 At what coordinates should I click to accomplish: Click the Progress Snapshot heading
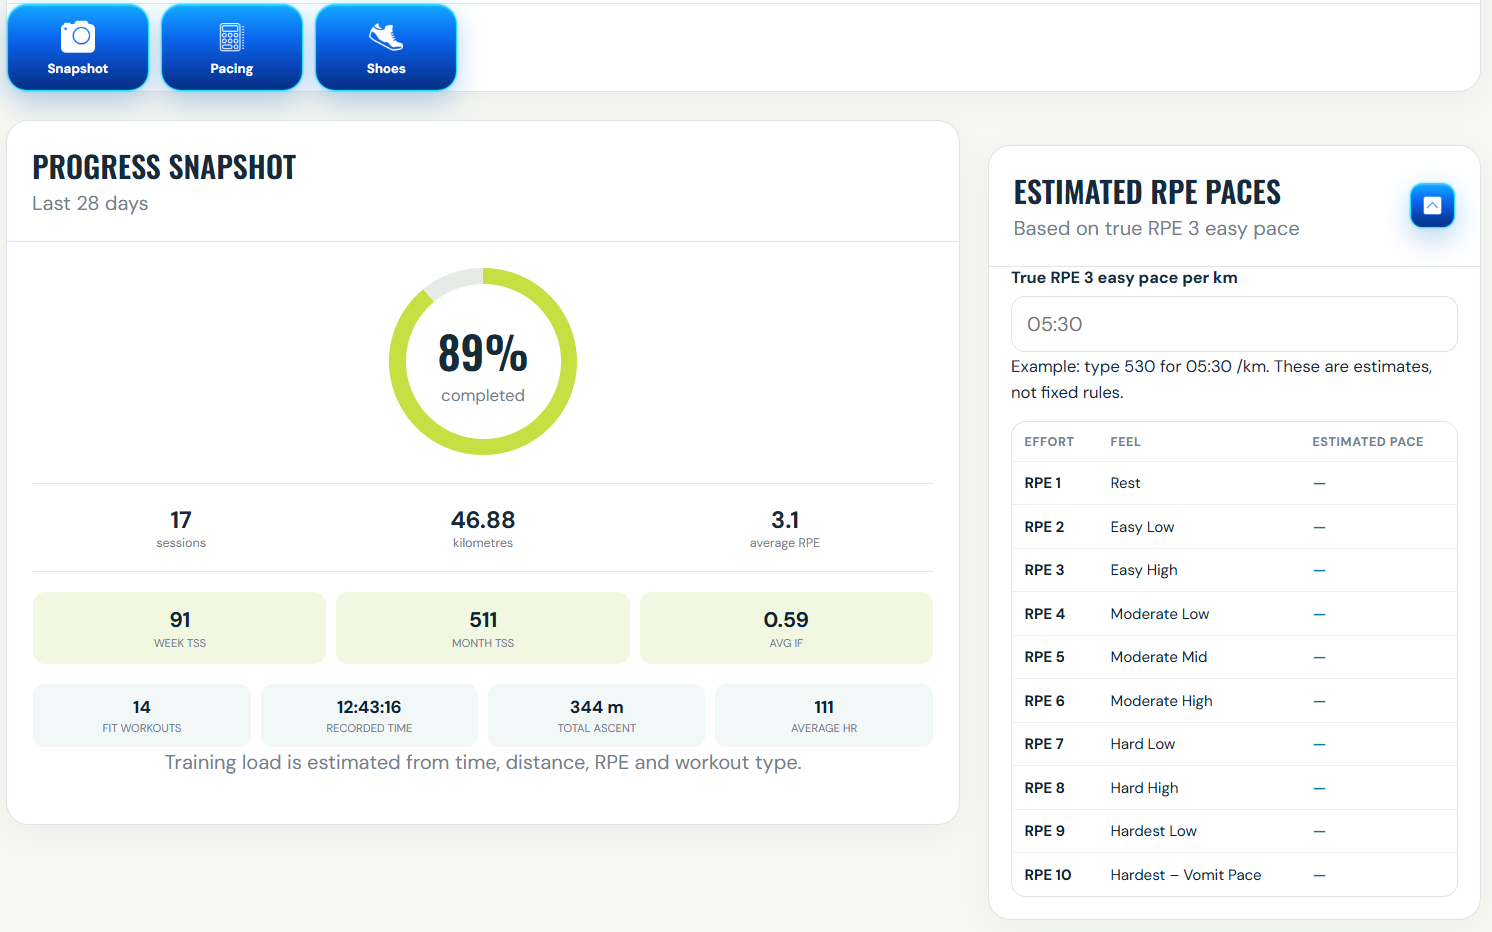[164, 167]
